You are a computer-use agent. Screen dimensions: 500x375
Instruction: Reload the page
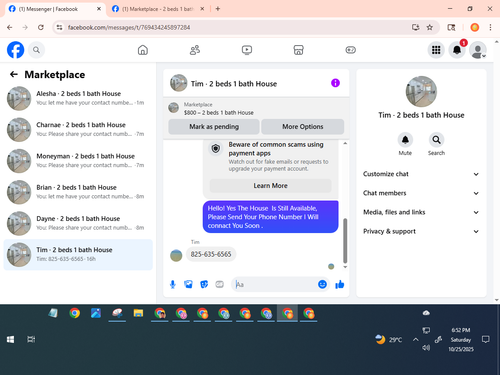[41, 27]
